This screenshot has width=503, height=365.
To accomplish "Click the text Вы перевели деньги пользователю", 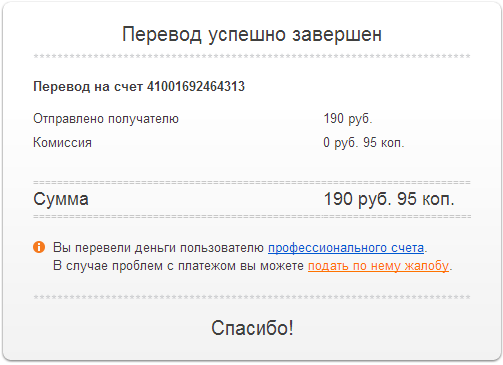I will coord(159,248).
